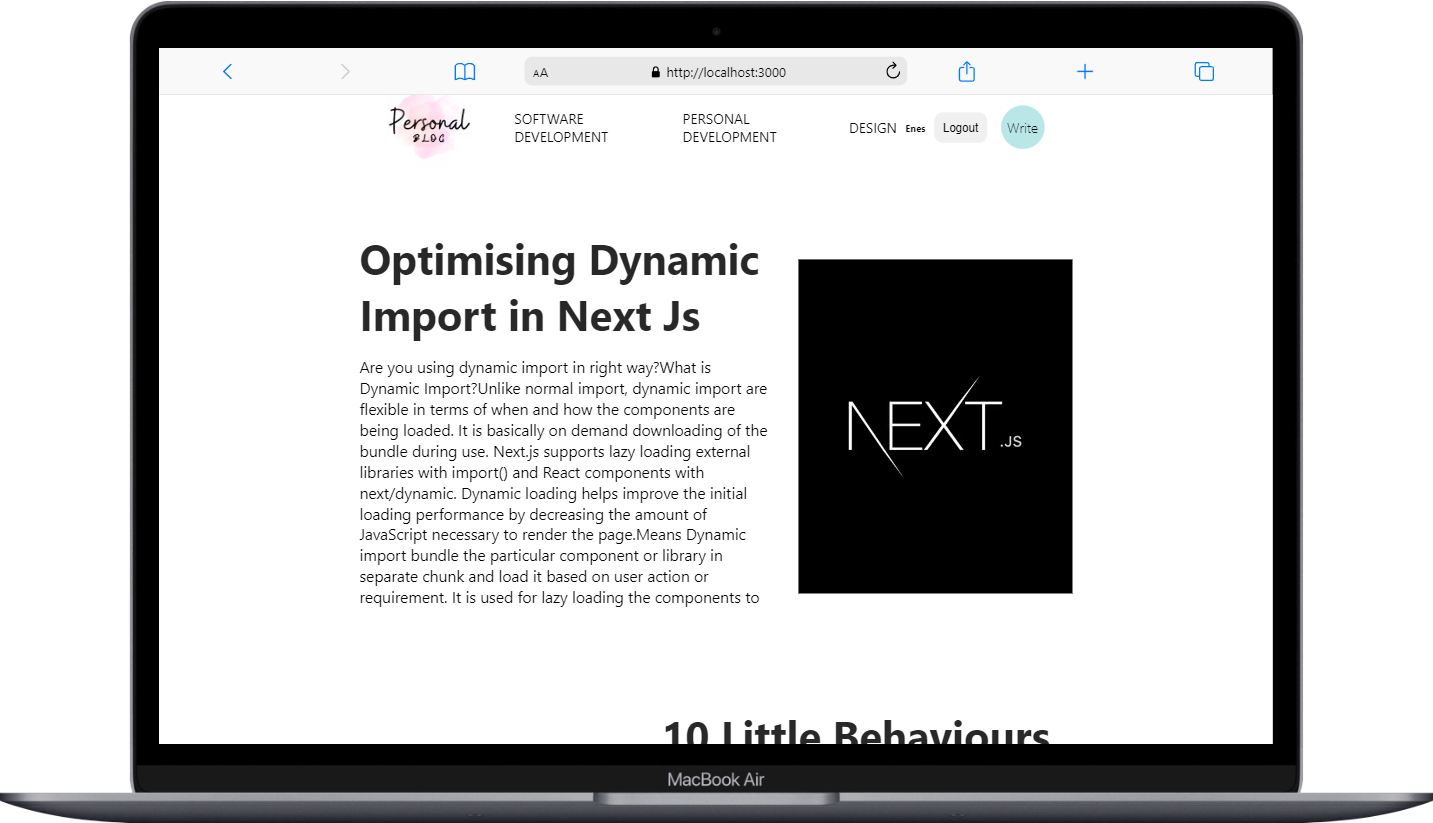Open the bookmarks book icon
1433x823 pixels.
tap(465, 72)
